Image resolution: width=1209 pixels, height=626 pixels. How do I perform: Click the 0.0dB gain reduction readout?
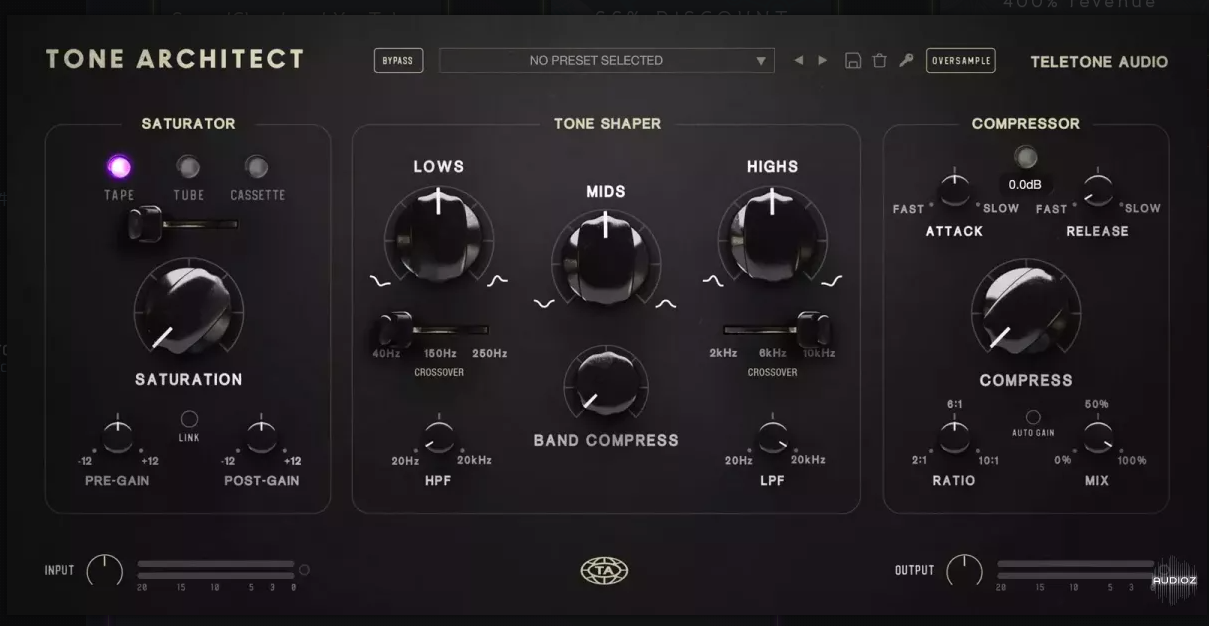(1025, 185)
